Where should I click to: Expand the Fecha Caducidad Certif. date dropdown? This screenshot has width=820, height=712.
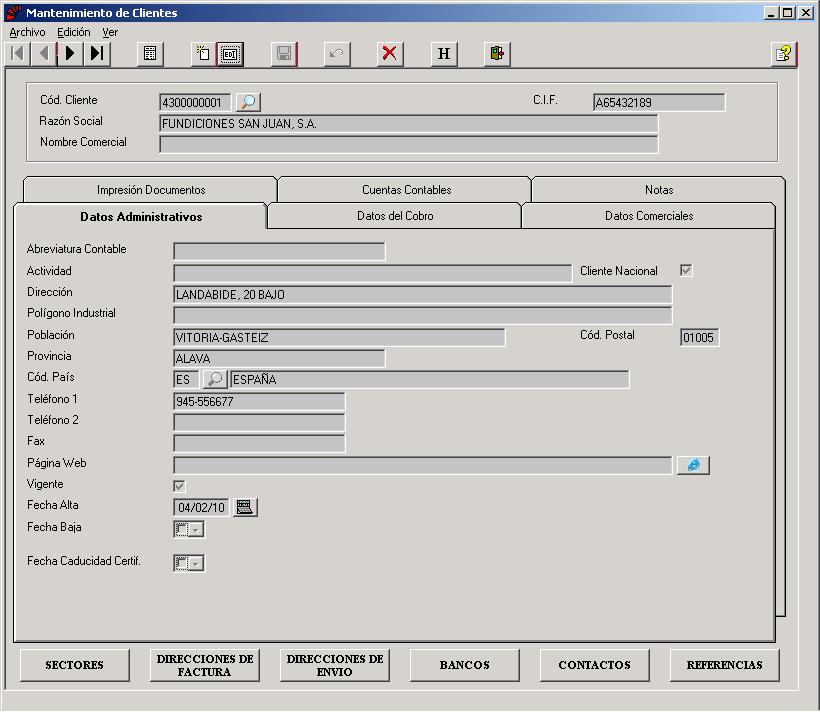pyautogui.click(x=196, y=564)
